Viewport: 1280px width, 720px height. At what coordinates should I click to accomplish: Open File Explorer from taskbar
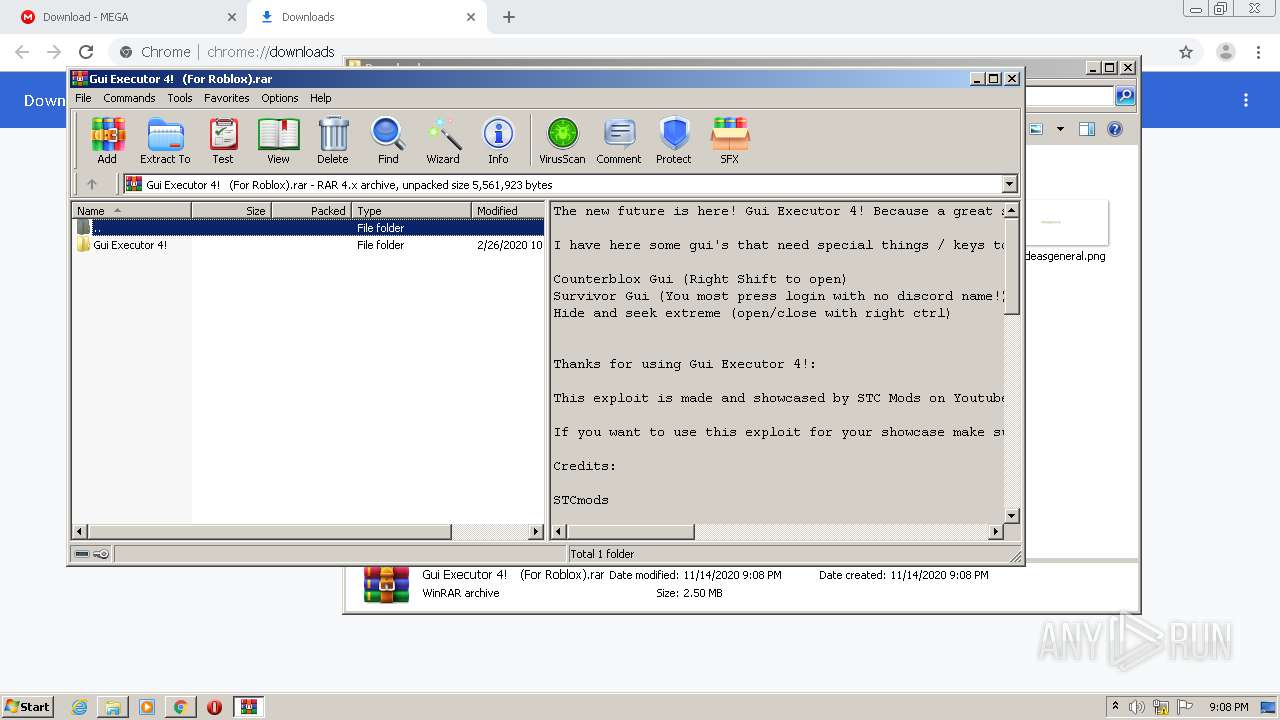(x=113, y=707)
